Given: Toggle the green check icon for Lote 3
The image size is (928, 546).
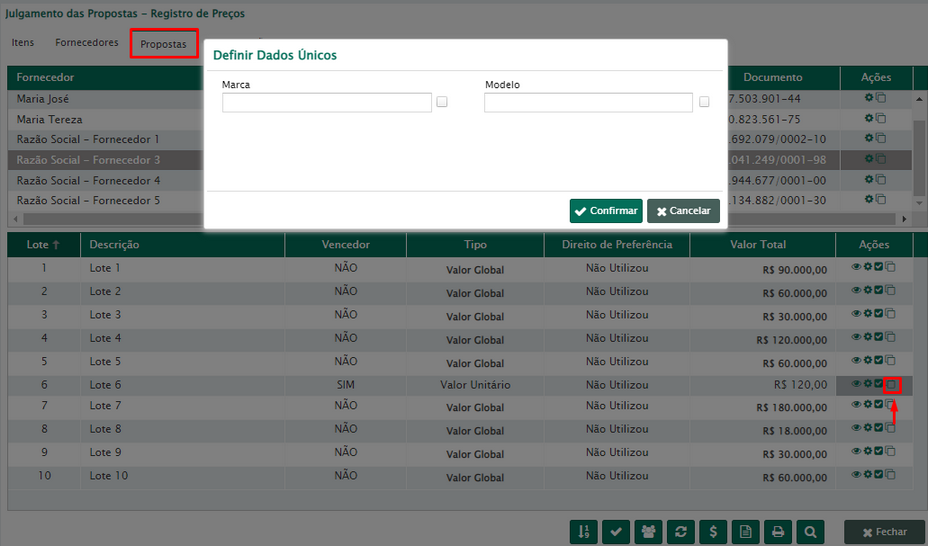Looking at the screenshot, I should coord(879,314).
